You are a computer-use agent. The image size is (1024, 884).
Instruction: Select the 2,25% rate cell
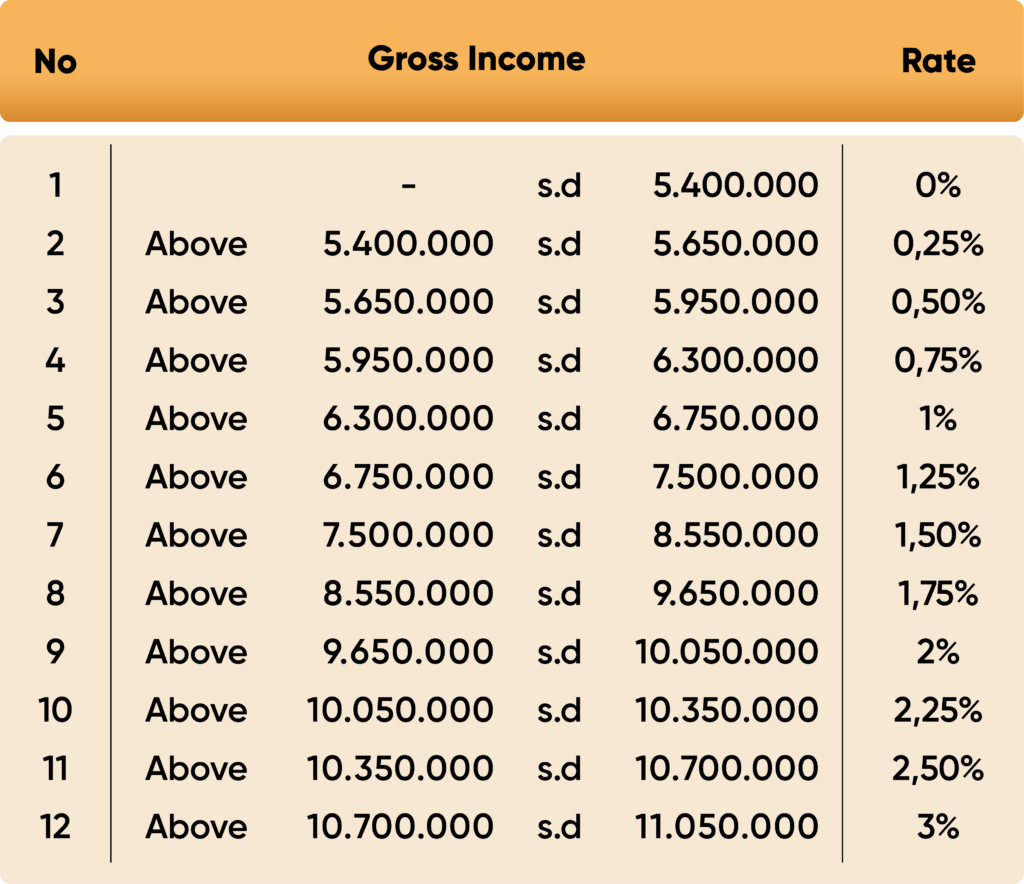coord(938,710)
